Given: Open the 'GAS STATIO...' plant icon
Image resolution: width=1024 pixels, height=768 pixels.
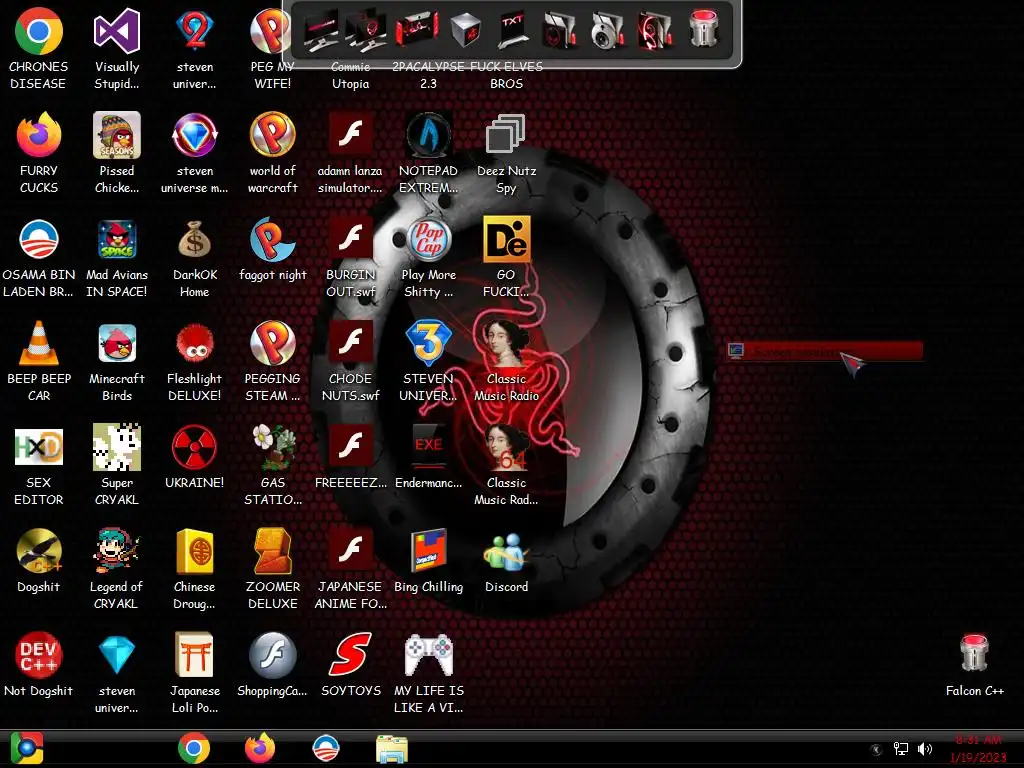Looking at the screenshot, I should pyautogui.click(x=273, y=447).
